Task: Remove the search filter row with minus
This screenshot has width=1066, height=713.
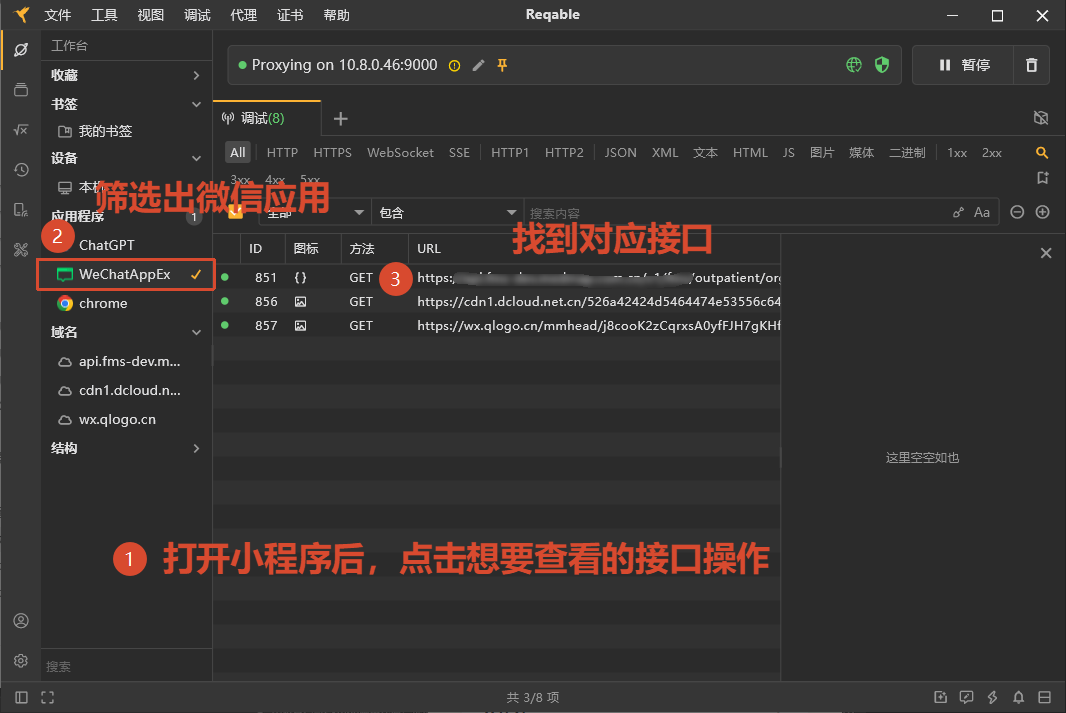Action: (1017, 212)
